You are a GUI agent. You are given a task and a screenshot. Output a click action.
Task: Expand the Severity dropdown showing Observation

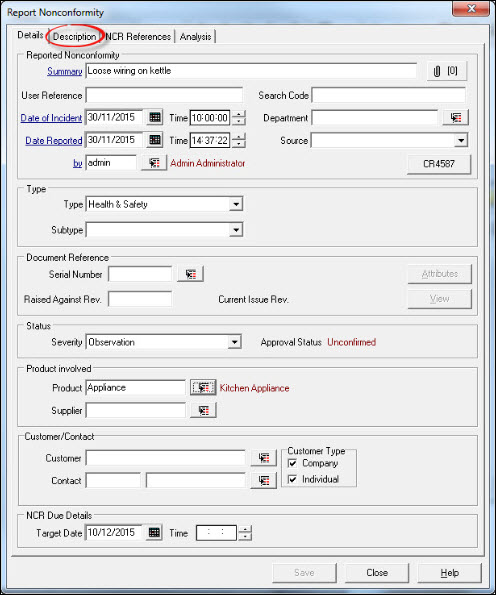[x=235, y=342]
